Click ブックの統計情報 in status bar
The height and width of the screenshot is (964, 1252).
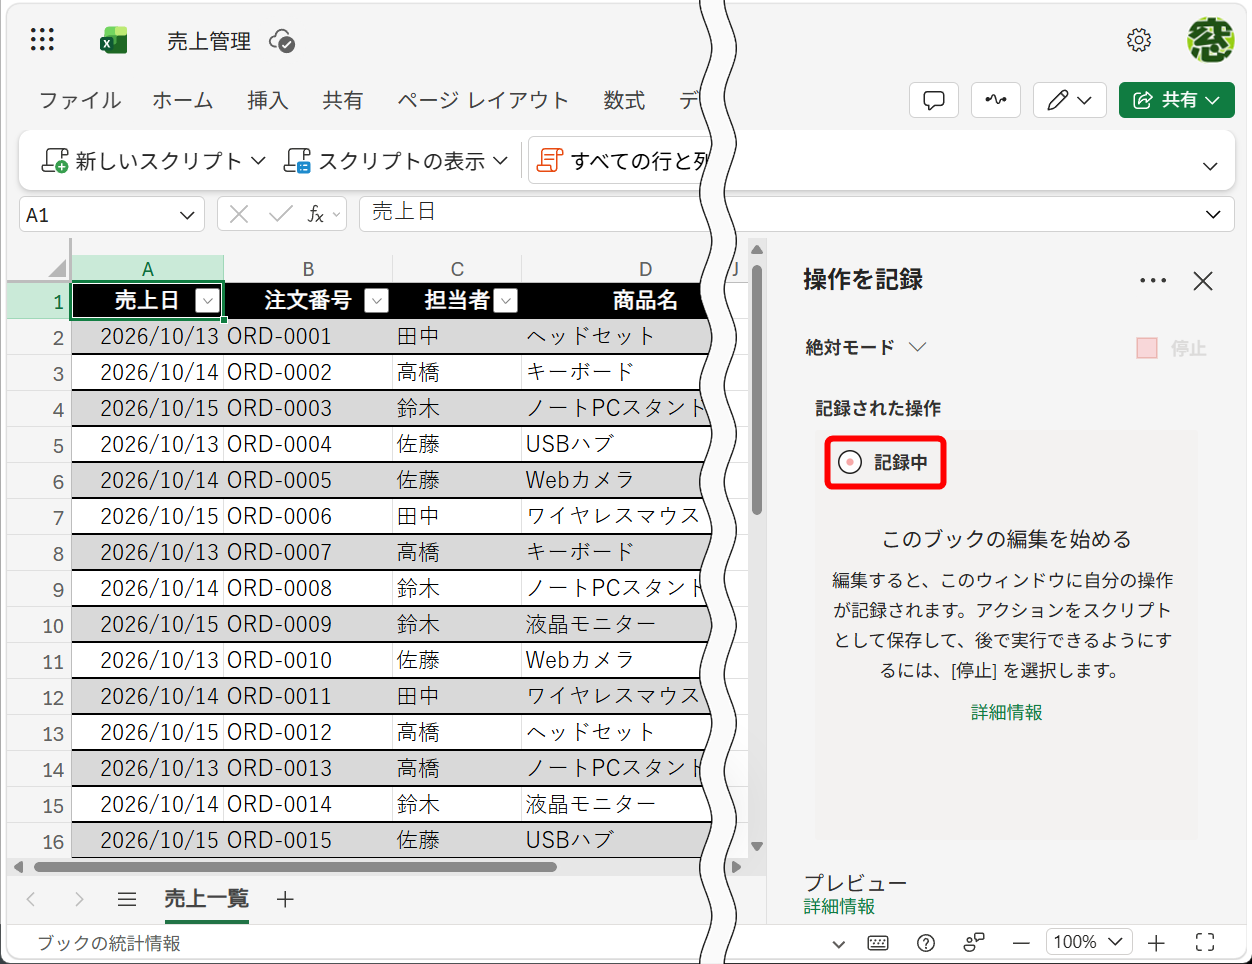[x=109, y=943]
